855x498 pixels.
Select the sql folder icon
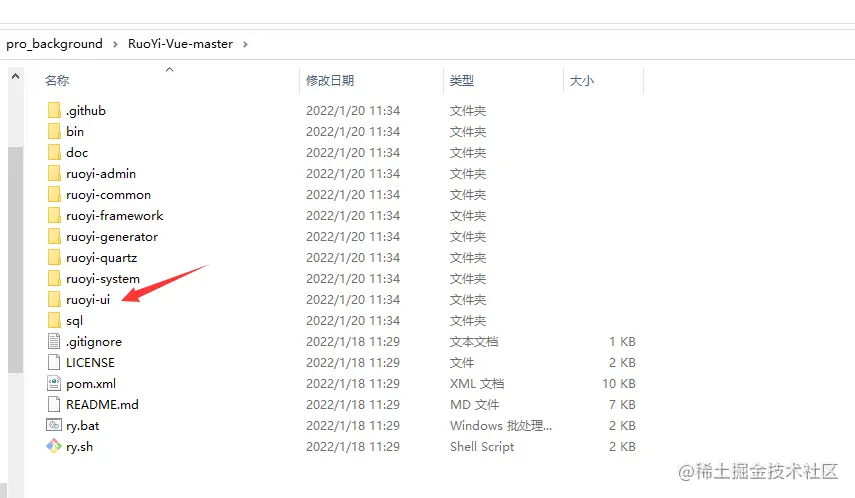[54, 320]
